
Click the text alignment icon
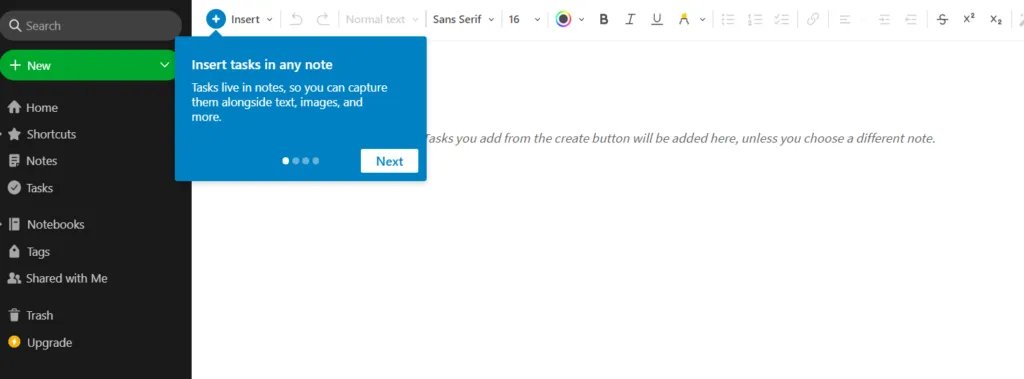(x=844, y=20)
